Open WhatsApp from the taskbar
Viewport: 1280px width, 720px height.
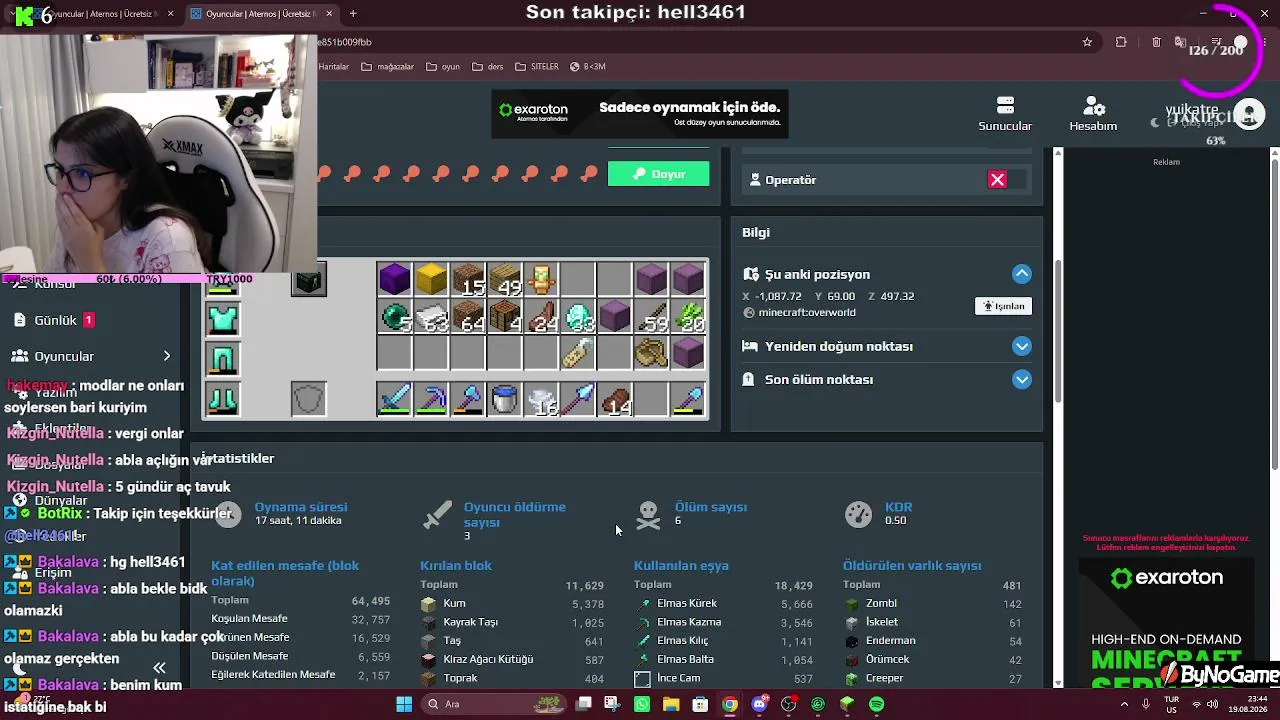pyautogui.click(x=642, y=704)
